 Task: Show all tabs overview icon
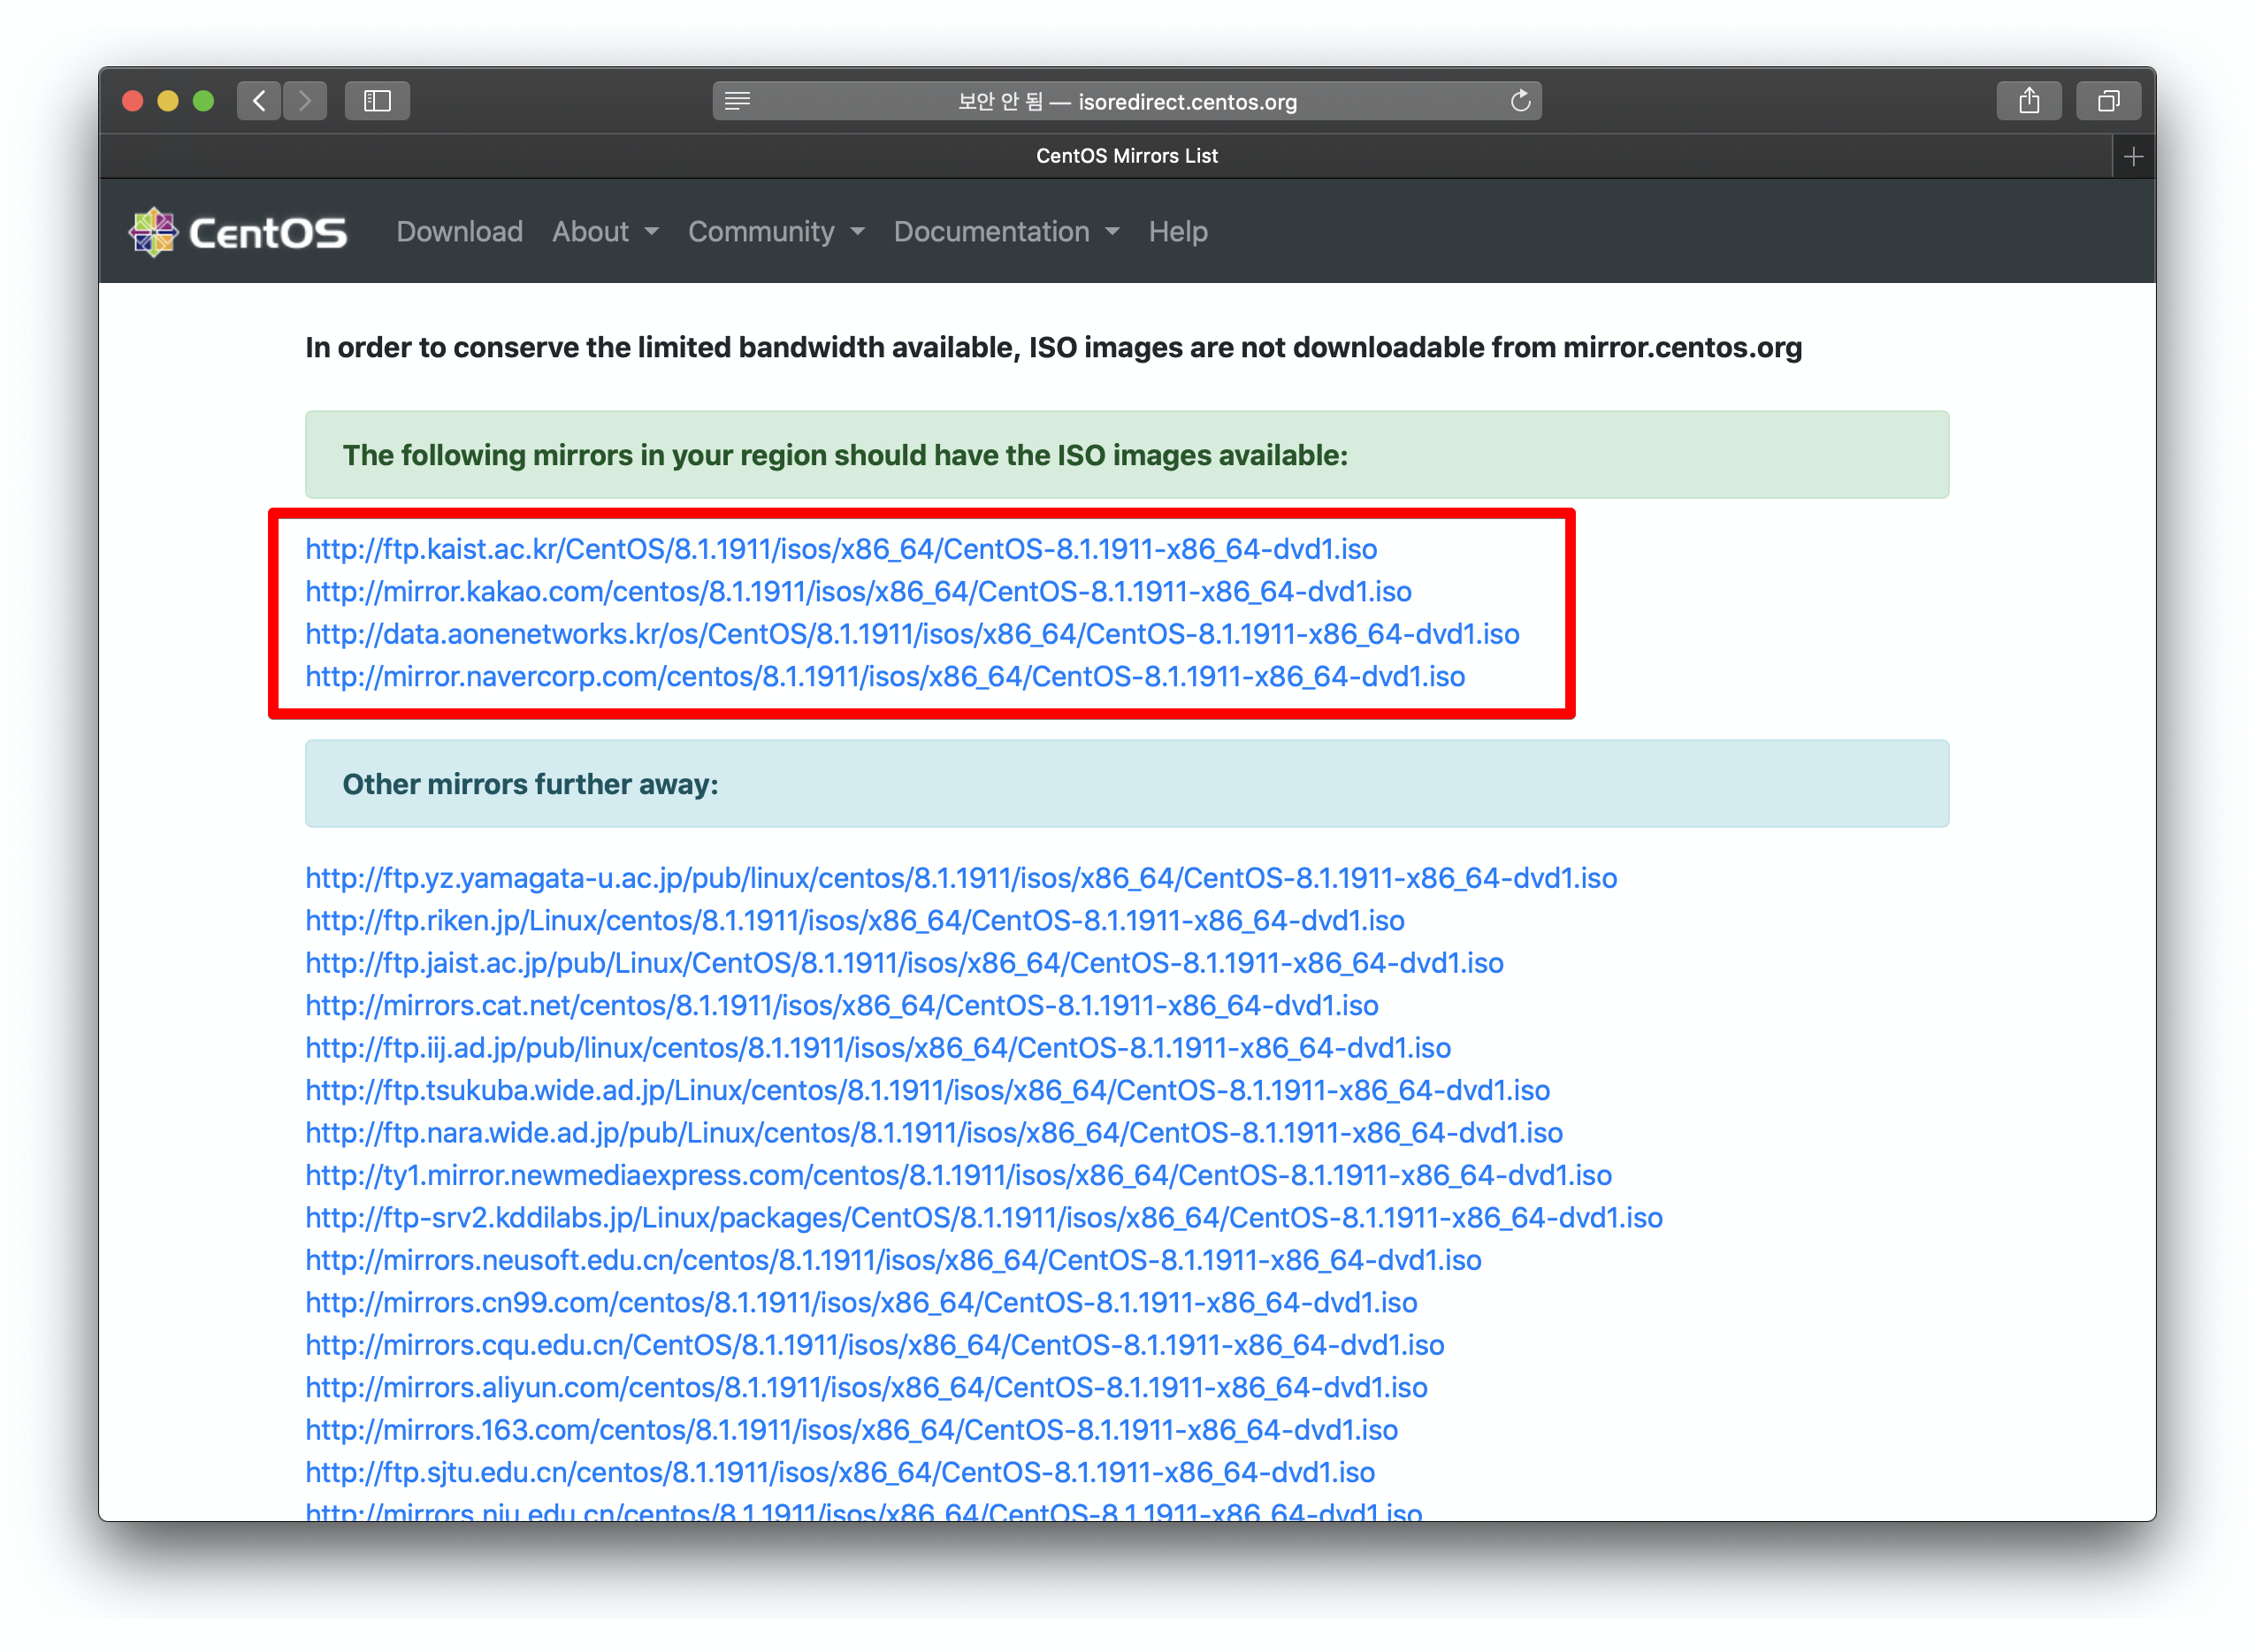[2108, 101]
